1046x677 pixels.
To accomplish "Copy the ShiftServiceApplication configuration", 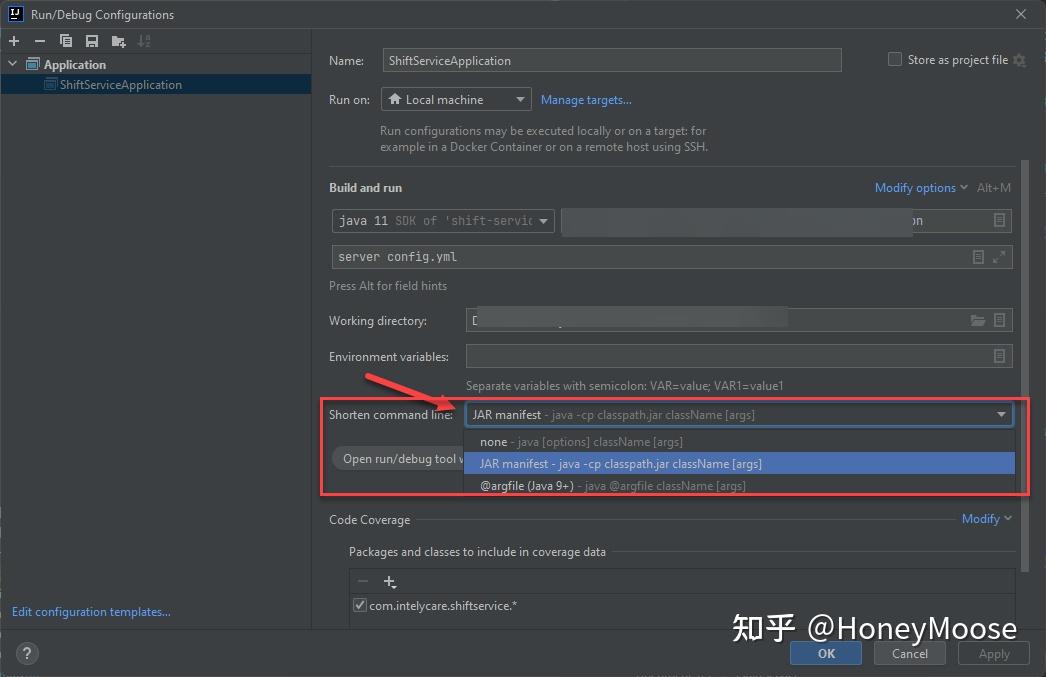I will (x=65, y=41).
